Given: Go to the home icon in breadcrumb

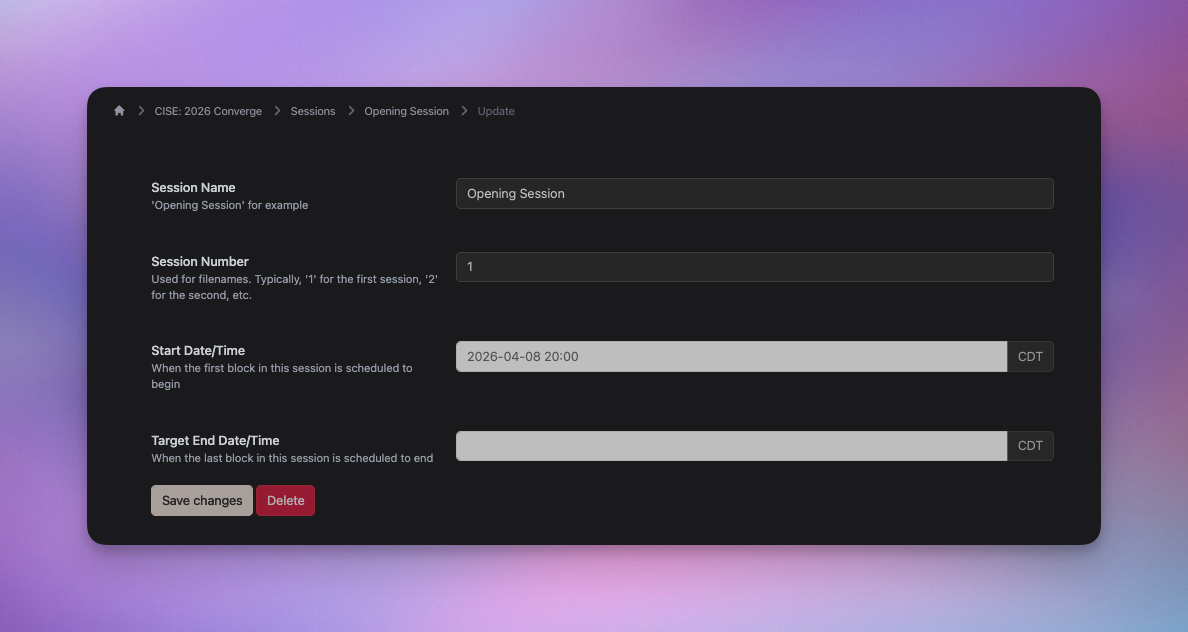Looking at the screenshot, I should [119, 111].
